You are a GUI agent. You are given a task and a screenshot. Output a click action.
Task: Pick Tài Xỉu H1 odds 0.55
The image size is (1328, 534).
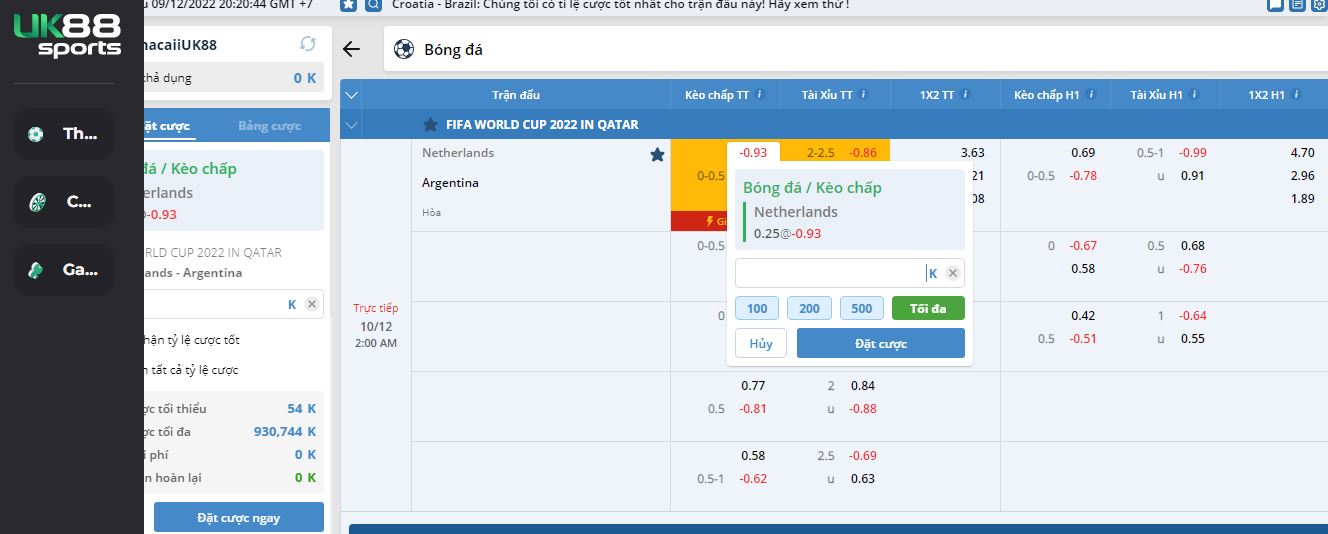tap(1192, 339)
